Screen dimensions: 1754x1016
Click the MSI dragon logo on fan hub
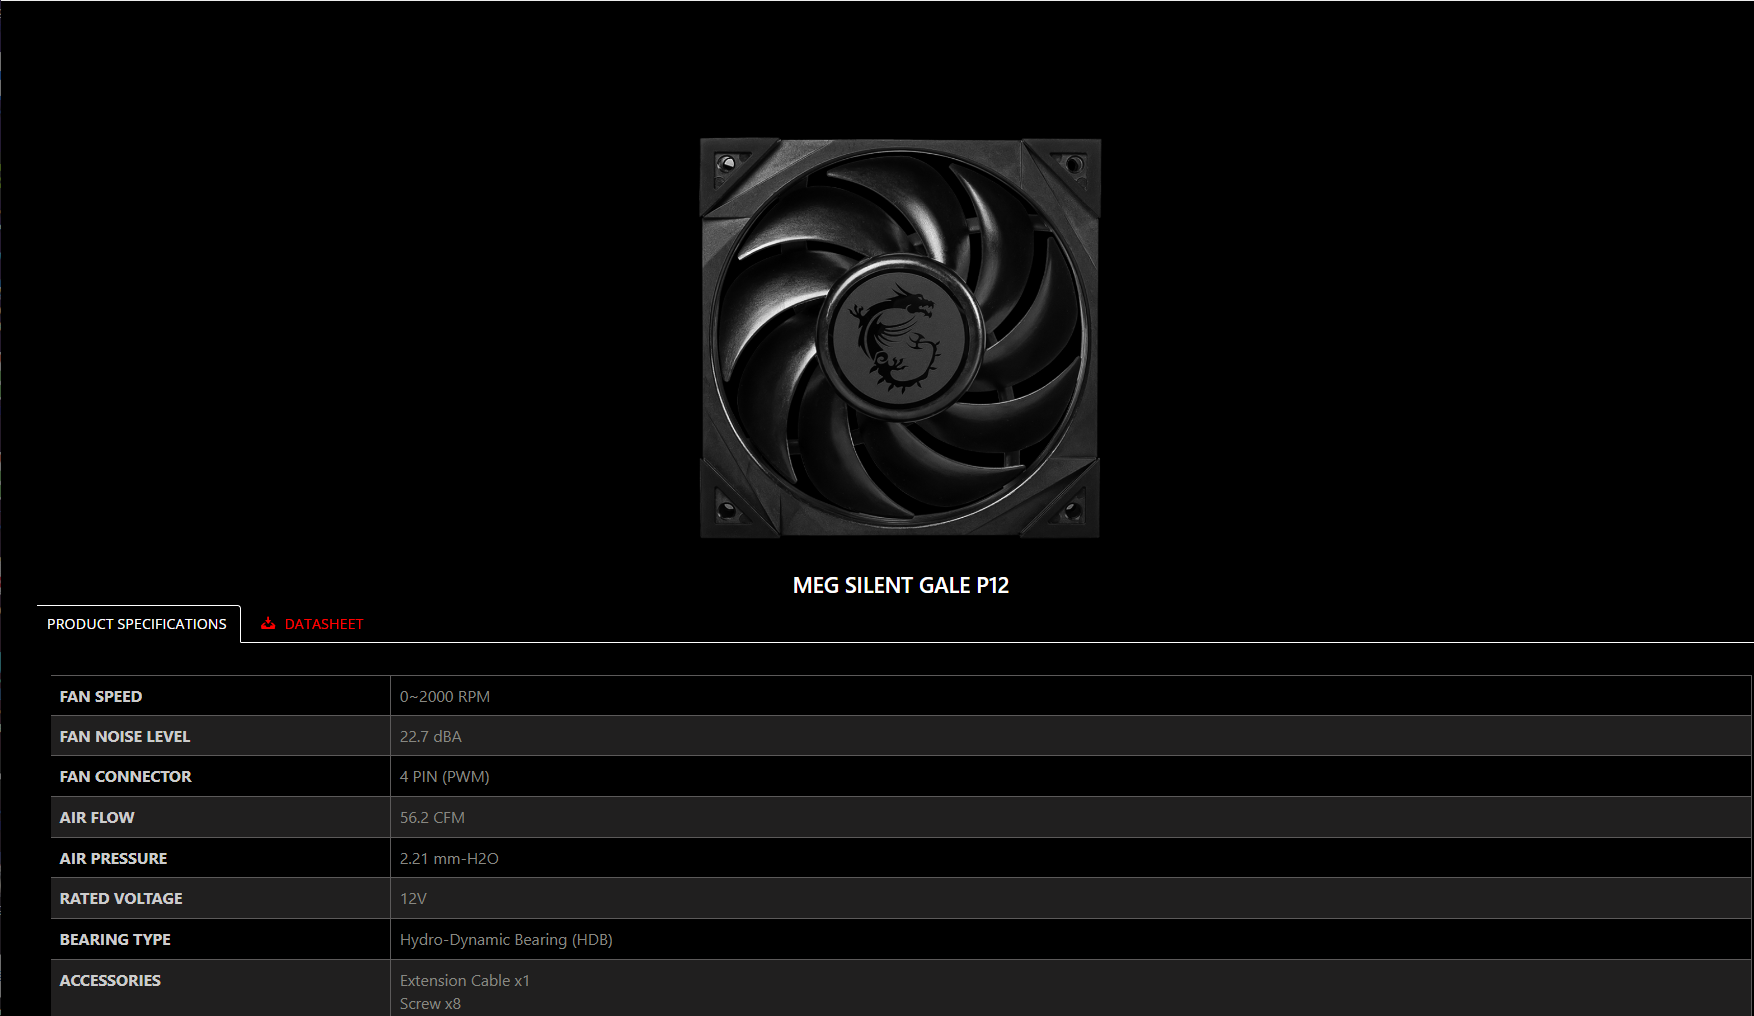pos(896,338)
